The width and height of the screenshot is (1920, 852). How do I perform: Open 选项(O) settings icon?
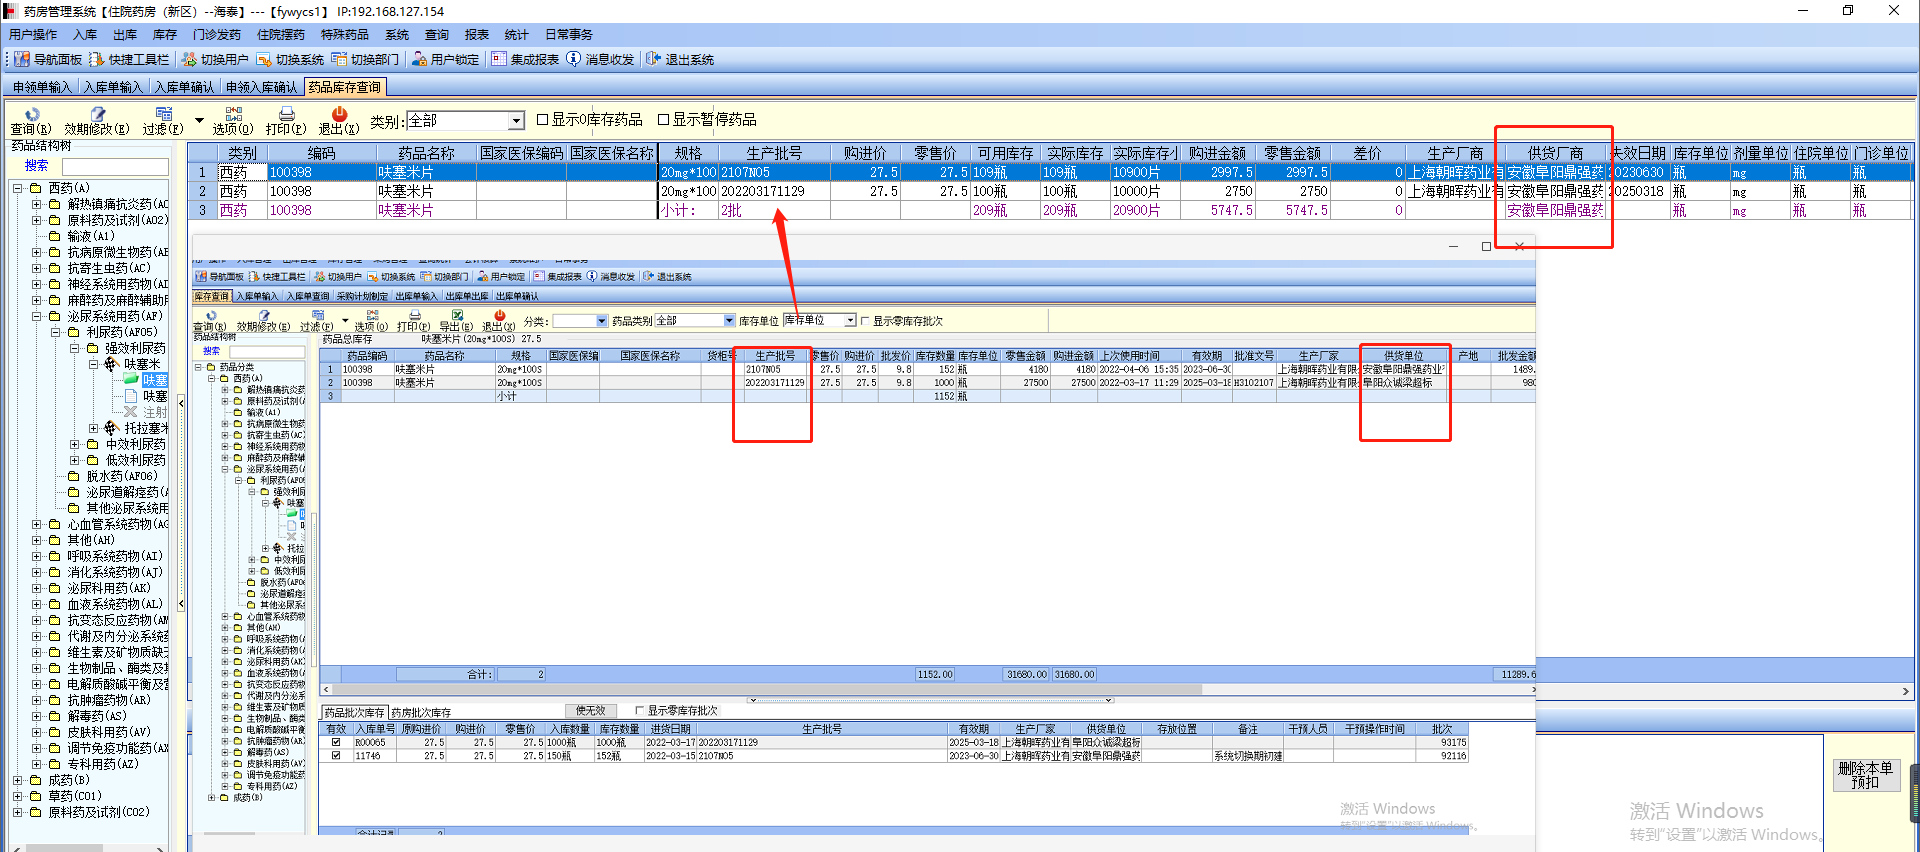point(233,115)
